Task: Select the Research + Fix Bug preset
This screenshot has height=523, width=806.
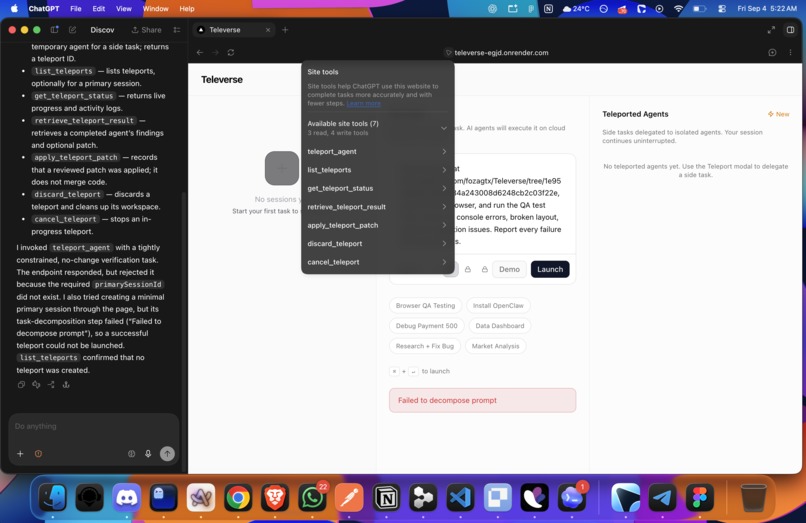Action: point(425,346)
